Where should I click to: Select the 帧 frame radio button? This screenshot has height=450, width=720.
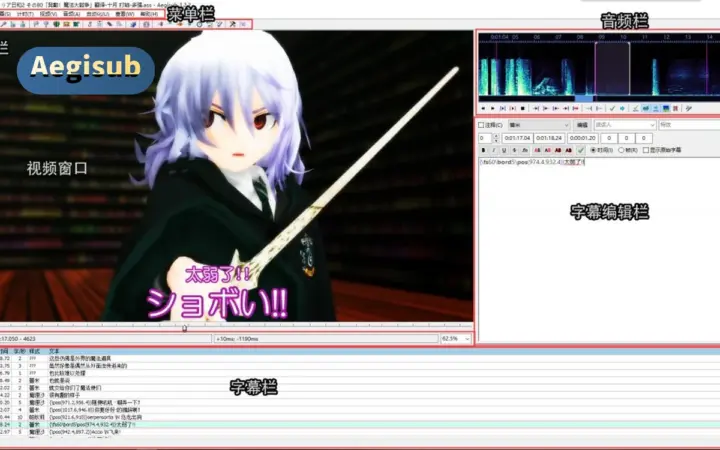coord(621,150)
